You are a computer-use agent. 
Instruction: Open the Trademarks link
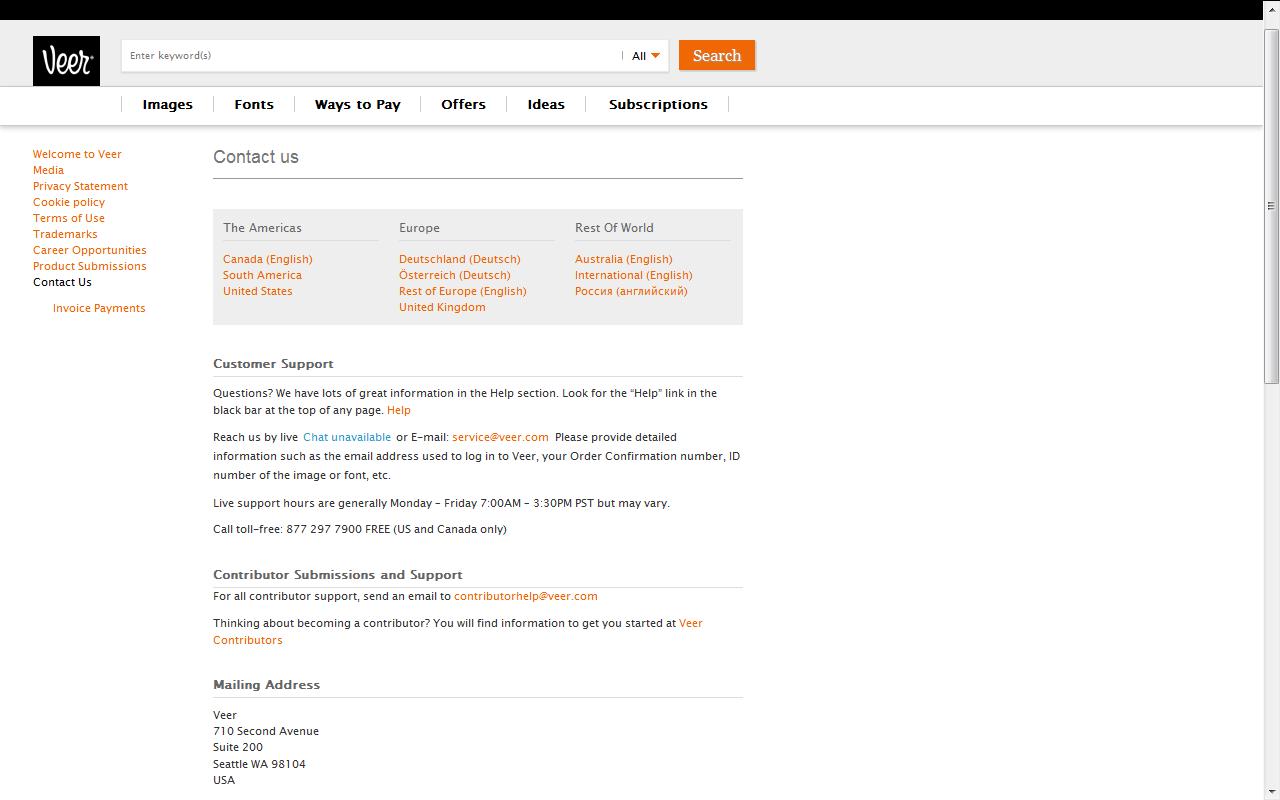65,234
